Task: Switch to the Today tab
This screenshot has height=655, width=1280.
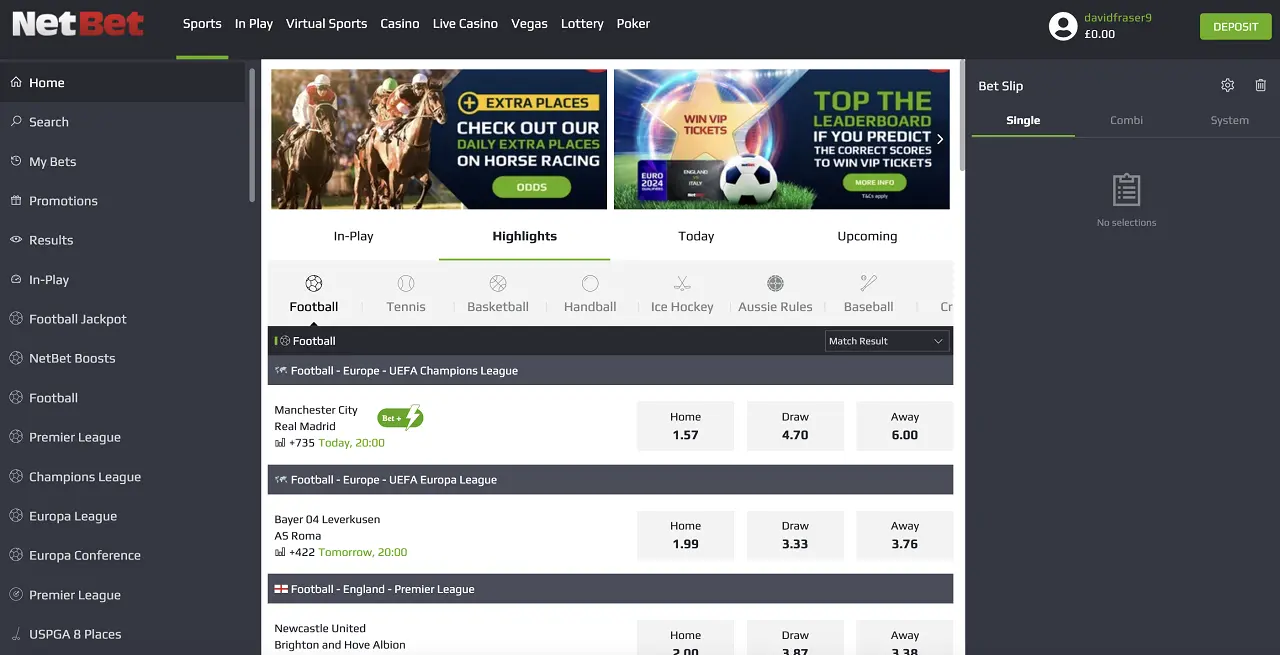Action: click(696, 237)
